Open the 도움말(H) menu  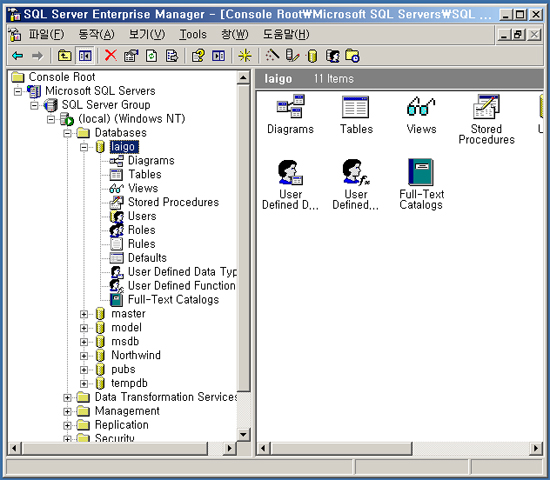tap(286, 34)
